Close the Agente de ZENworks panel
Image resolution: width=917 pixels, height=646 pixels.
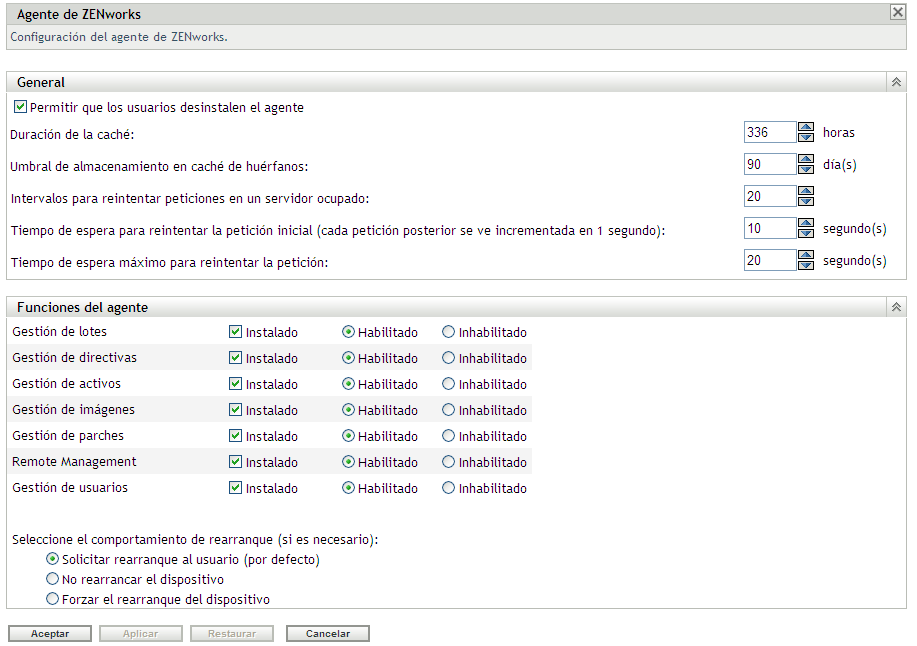point(897,13)
